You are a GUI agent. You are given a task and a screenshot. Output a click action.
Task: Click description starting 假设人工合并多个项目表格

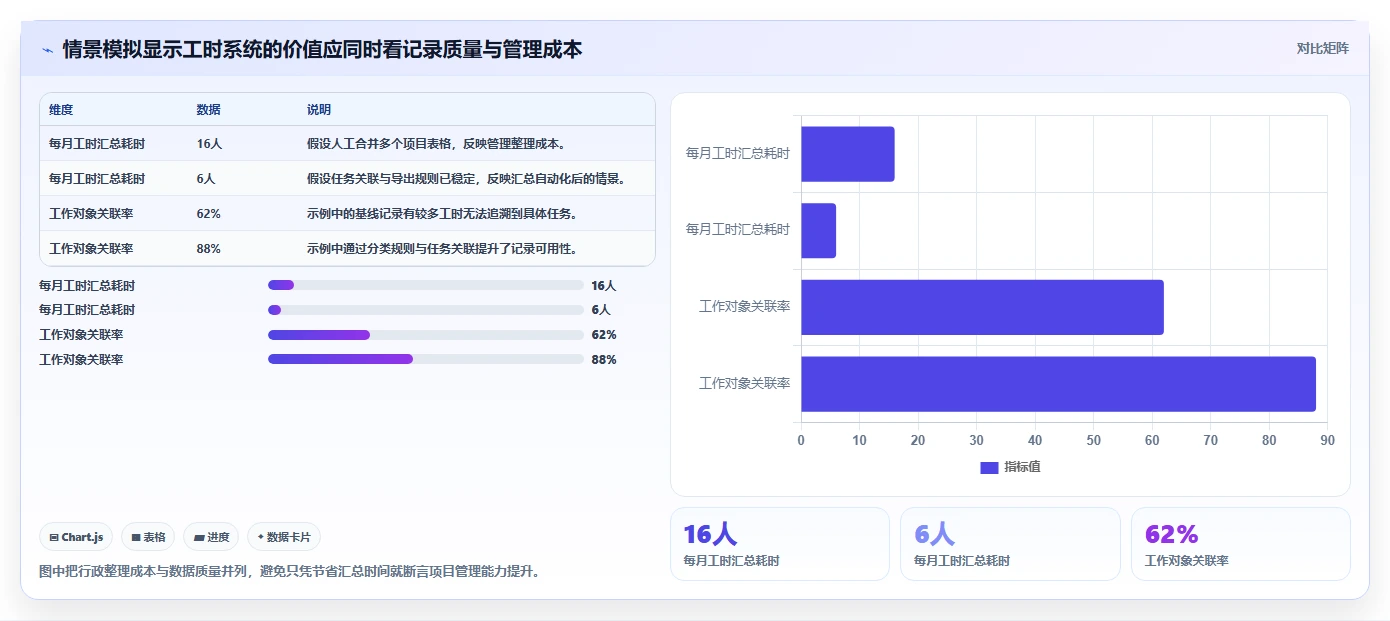tap(438, 144)
